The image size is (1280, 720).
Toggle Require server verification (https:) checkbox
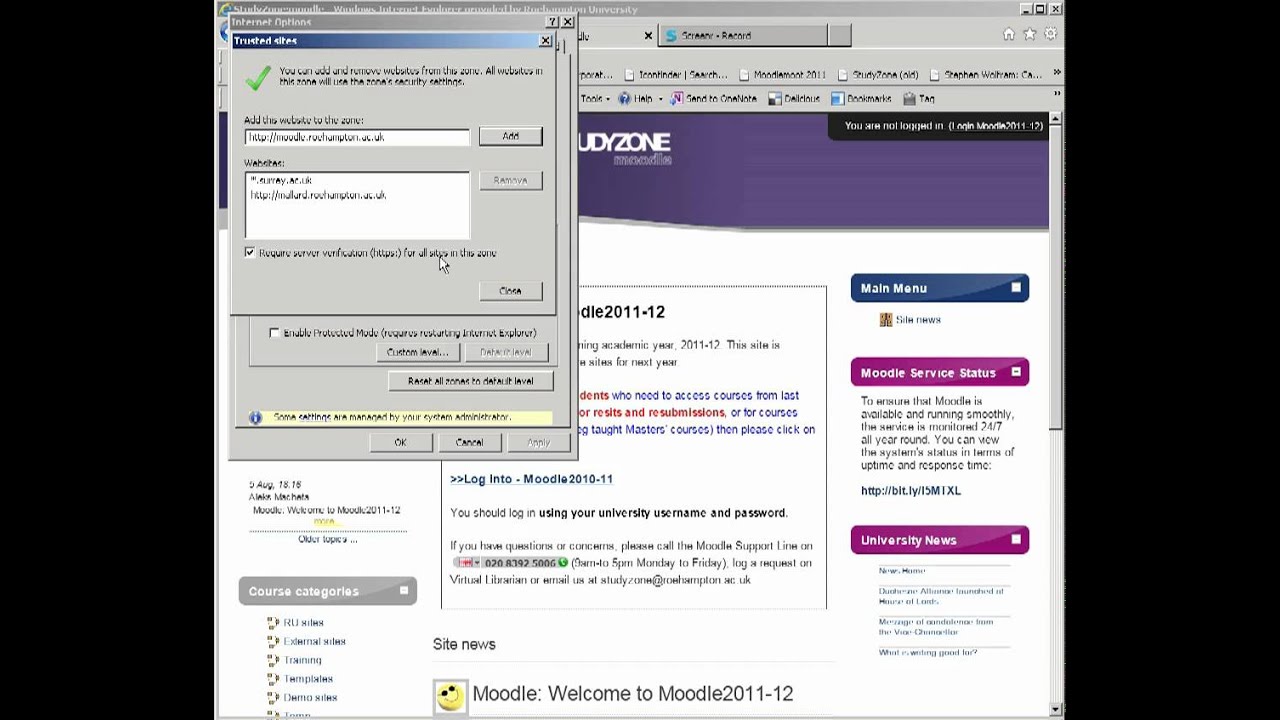250,253
